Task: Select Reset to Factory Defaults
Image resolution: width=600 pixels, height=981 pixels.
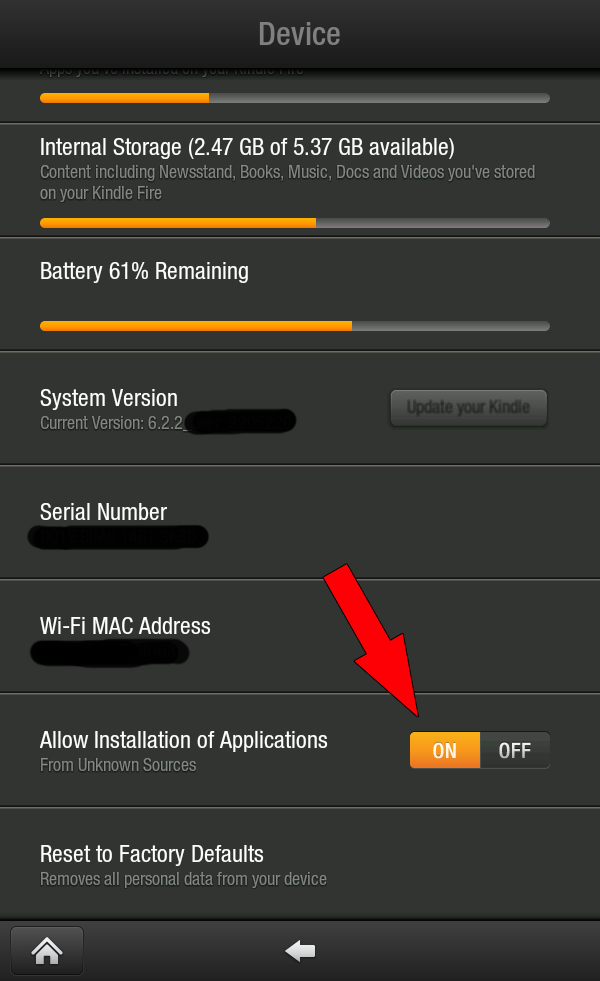Action: 152,855
